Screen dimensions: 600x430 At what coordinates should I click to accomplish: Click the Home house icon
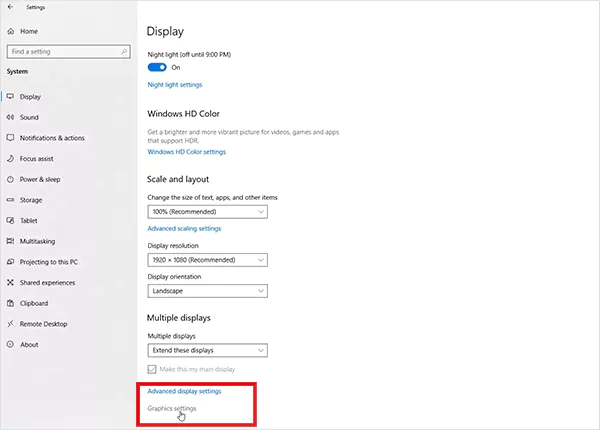11,31
